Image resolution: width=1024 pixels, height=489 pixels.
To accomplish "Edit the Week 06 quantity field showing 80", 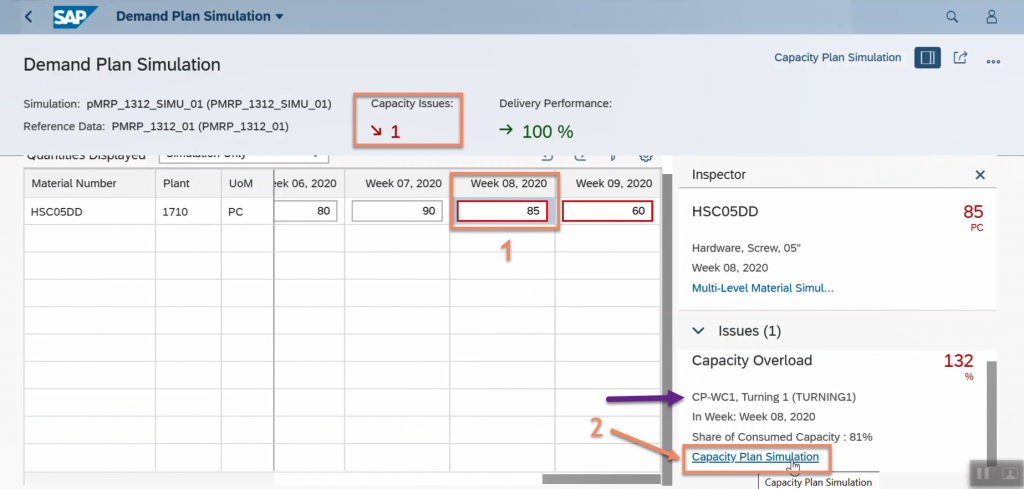I will 305,212.
